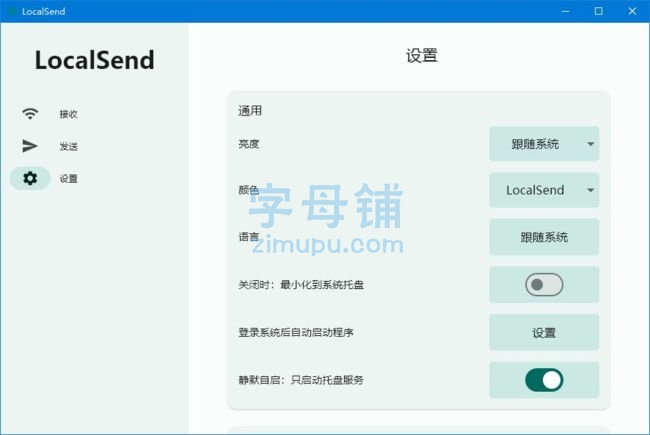Click the 亮度 label
The width and height of the screenshot is (650, 435).
(x=249, y=144)
